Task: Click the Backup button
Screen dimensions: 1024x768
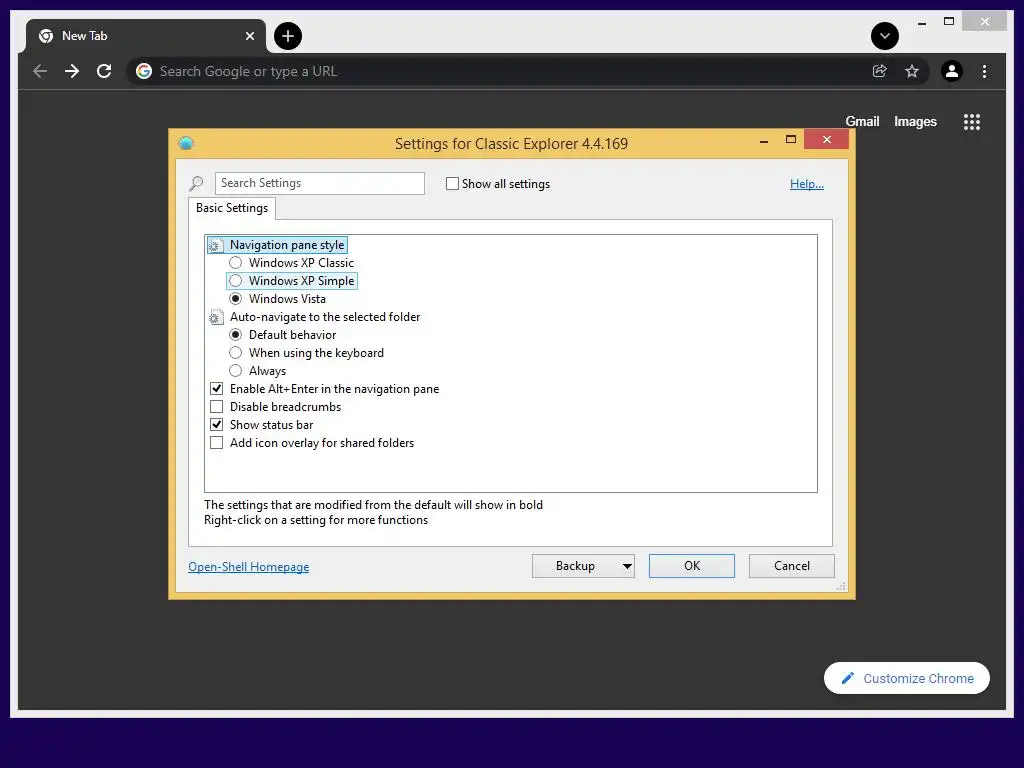Action: point(575,566)
